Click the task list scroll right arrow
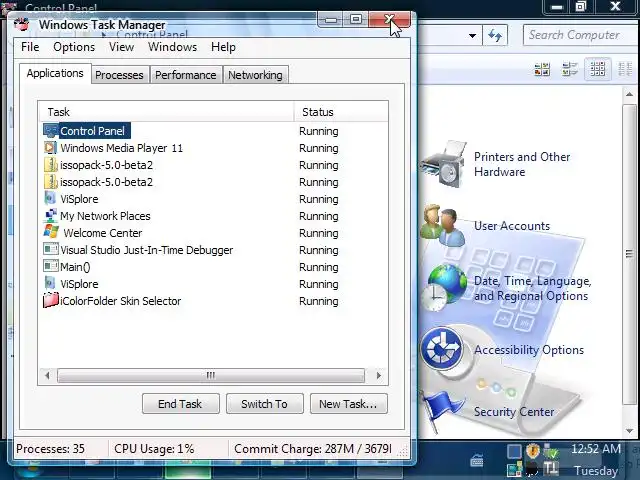Screen dimensions: 640x480 pyautogui.click(x=378, y=375)
